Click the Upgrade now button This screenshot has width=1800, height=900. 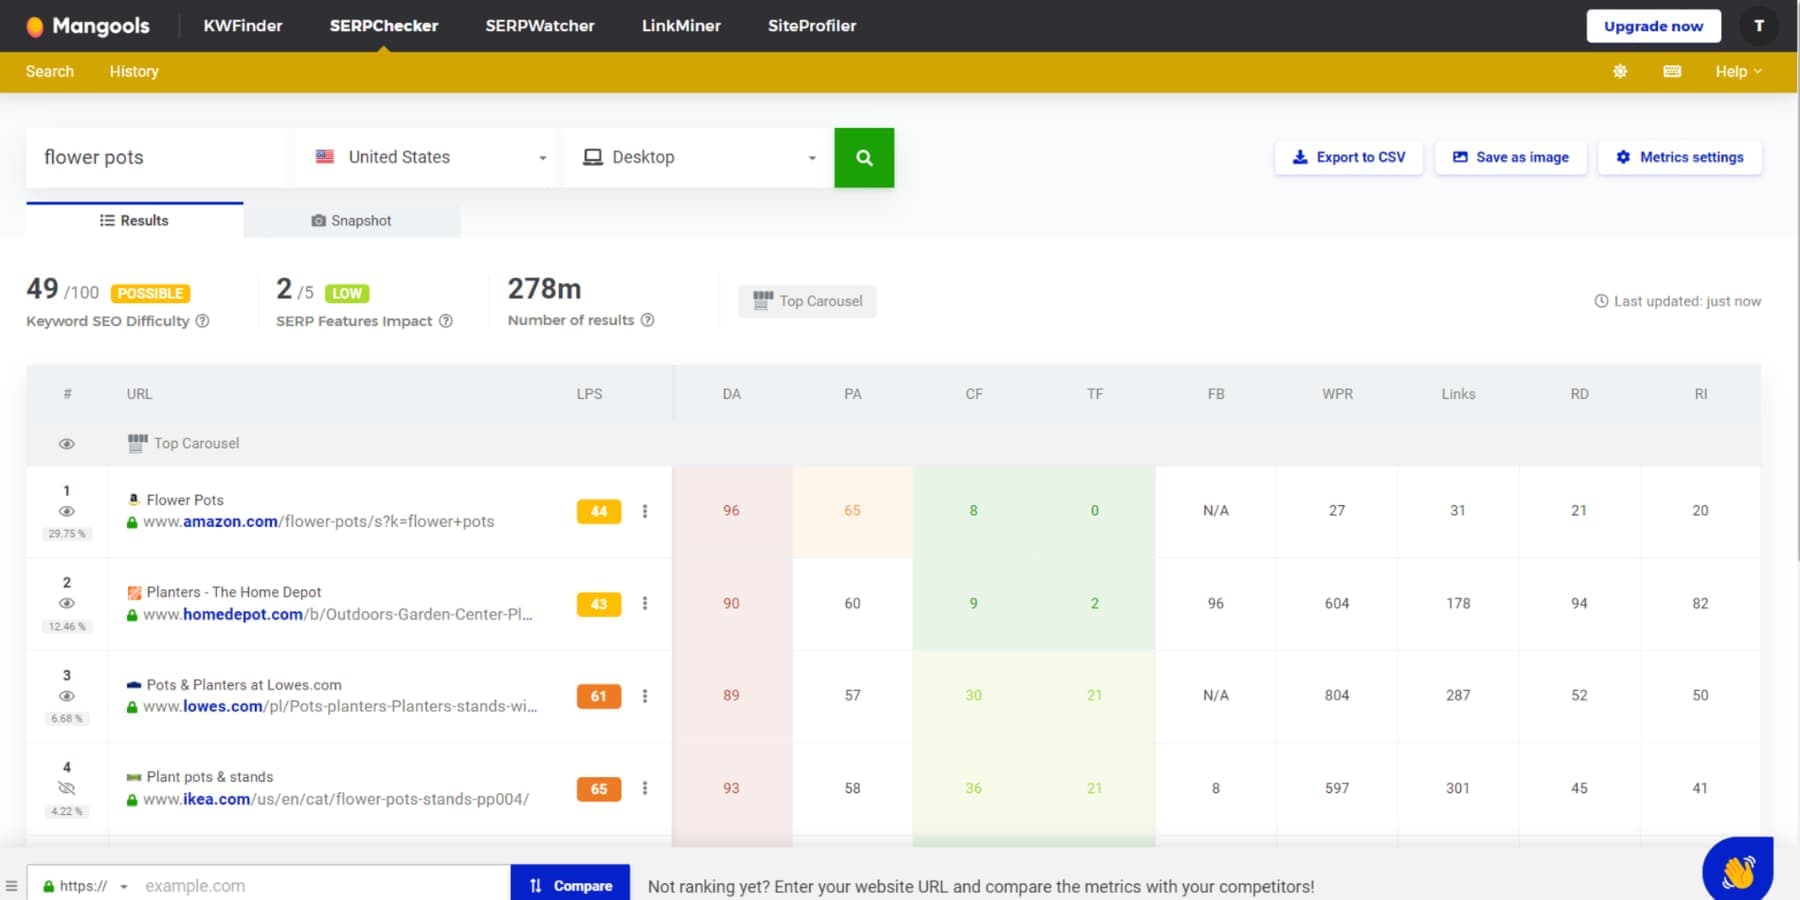coord(1652,26)
